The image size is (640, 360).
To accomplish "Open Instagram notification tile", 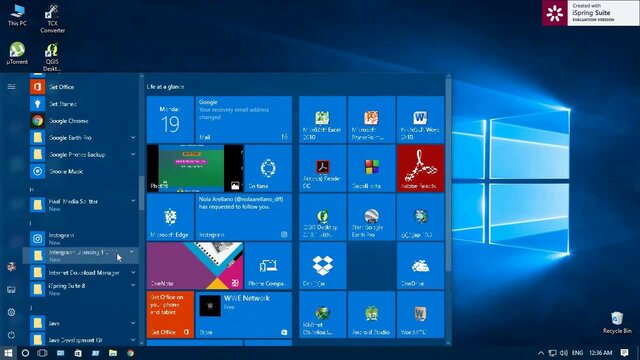I will tap(244, 217).
